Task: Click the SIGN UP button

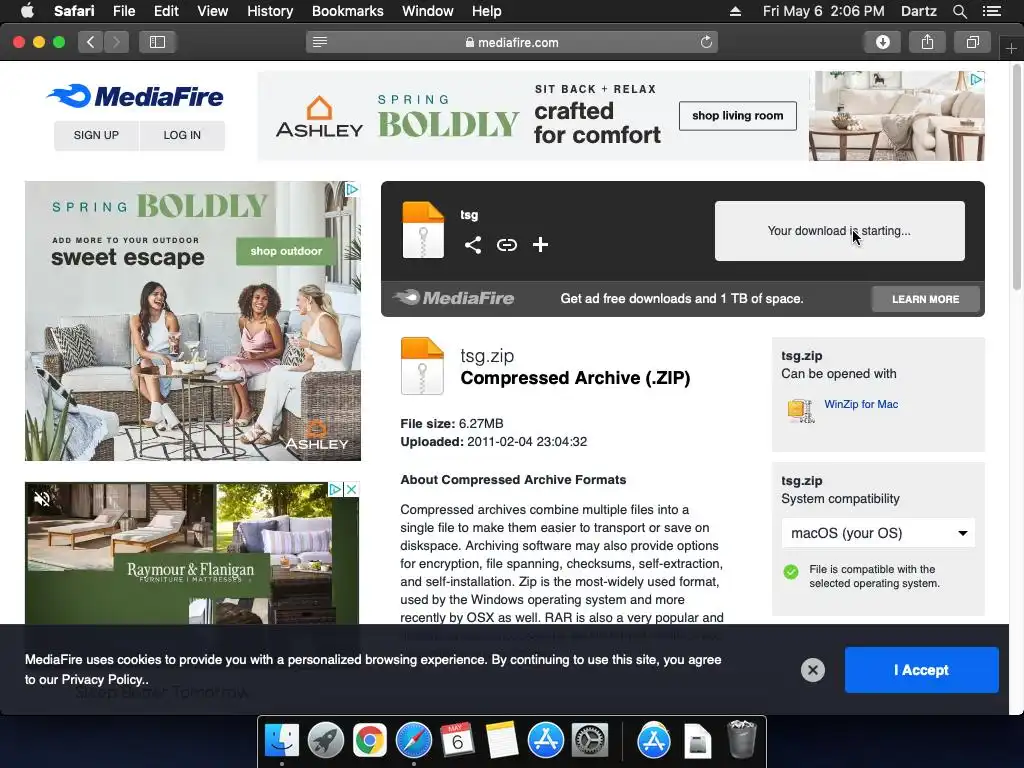Action: click(x=96, y=135)
